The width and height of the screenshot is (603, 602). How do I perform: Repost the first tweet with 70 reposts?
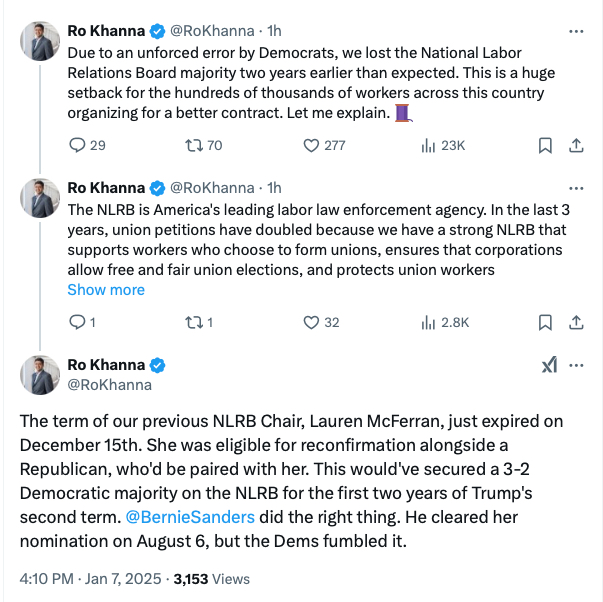tap(194, 145)
